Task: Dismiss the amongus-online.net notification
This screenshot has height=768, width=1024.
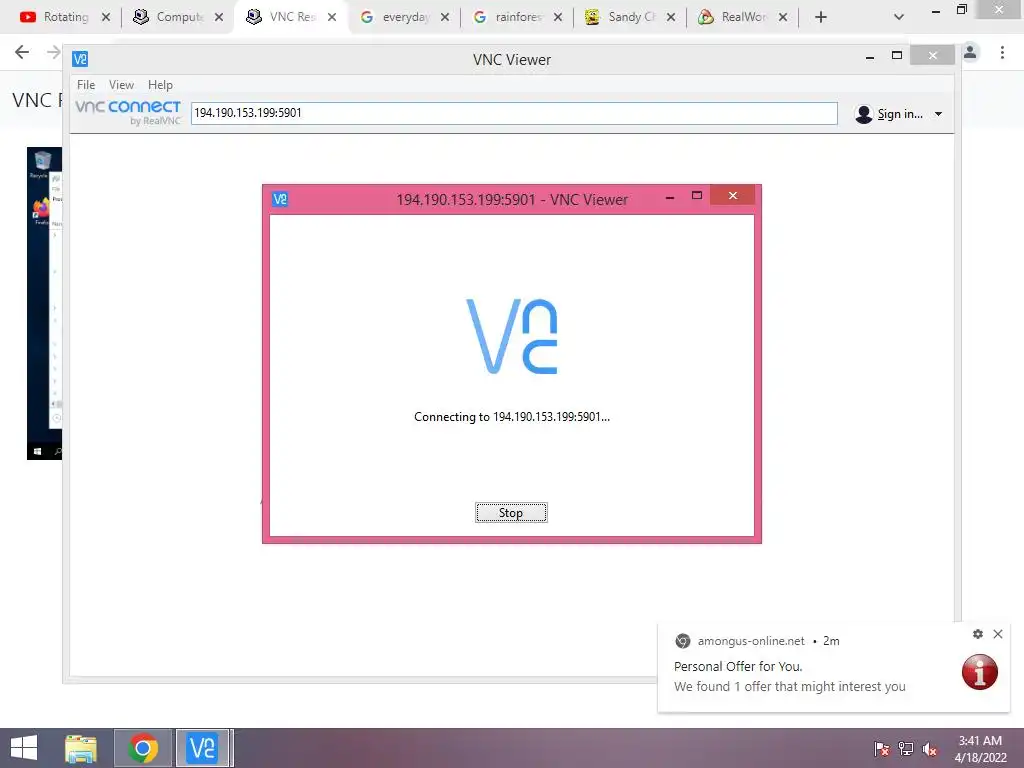Action: point(998,633)
